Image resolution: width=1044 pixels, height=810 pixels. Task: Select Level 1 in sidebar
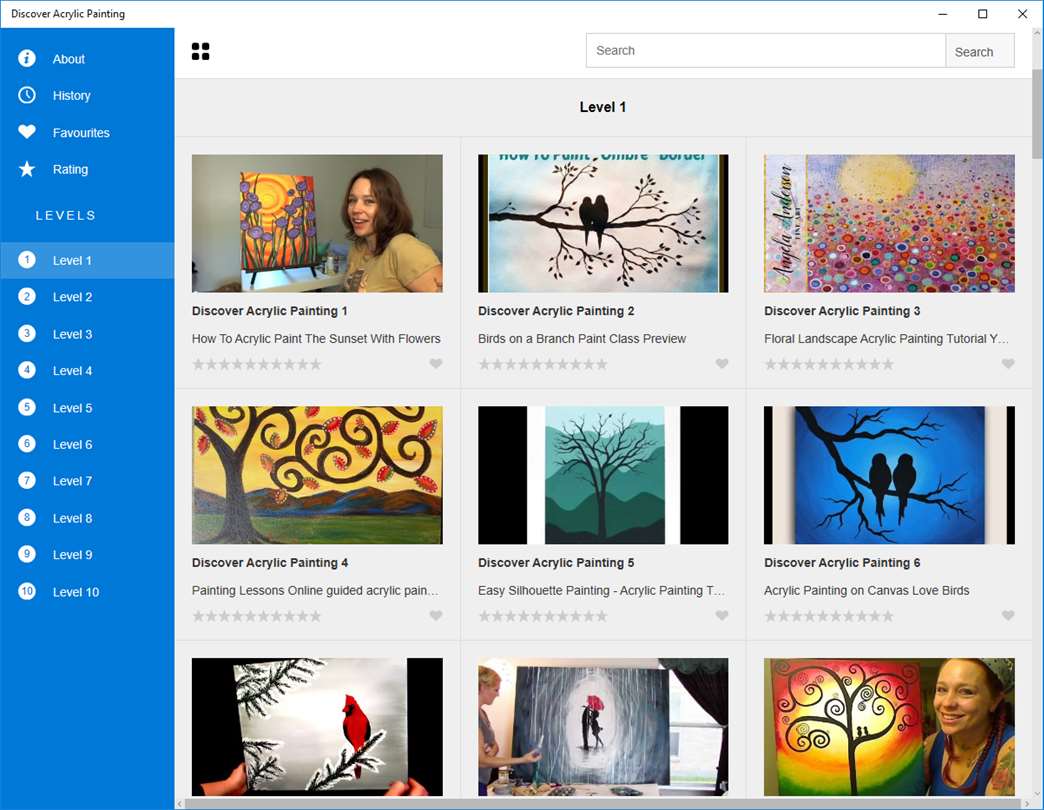click(x=87, y=260)
